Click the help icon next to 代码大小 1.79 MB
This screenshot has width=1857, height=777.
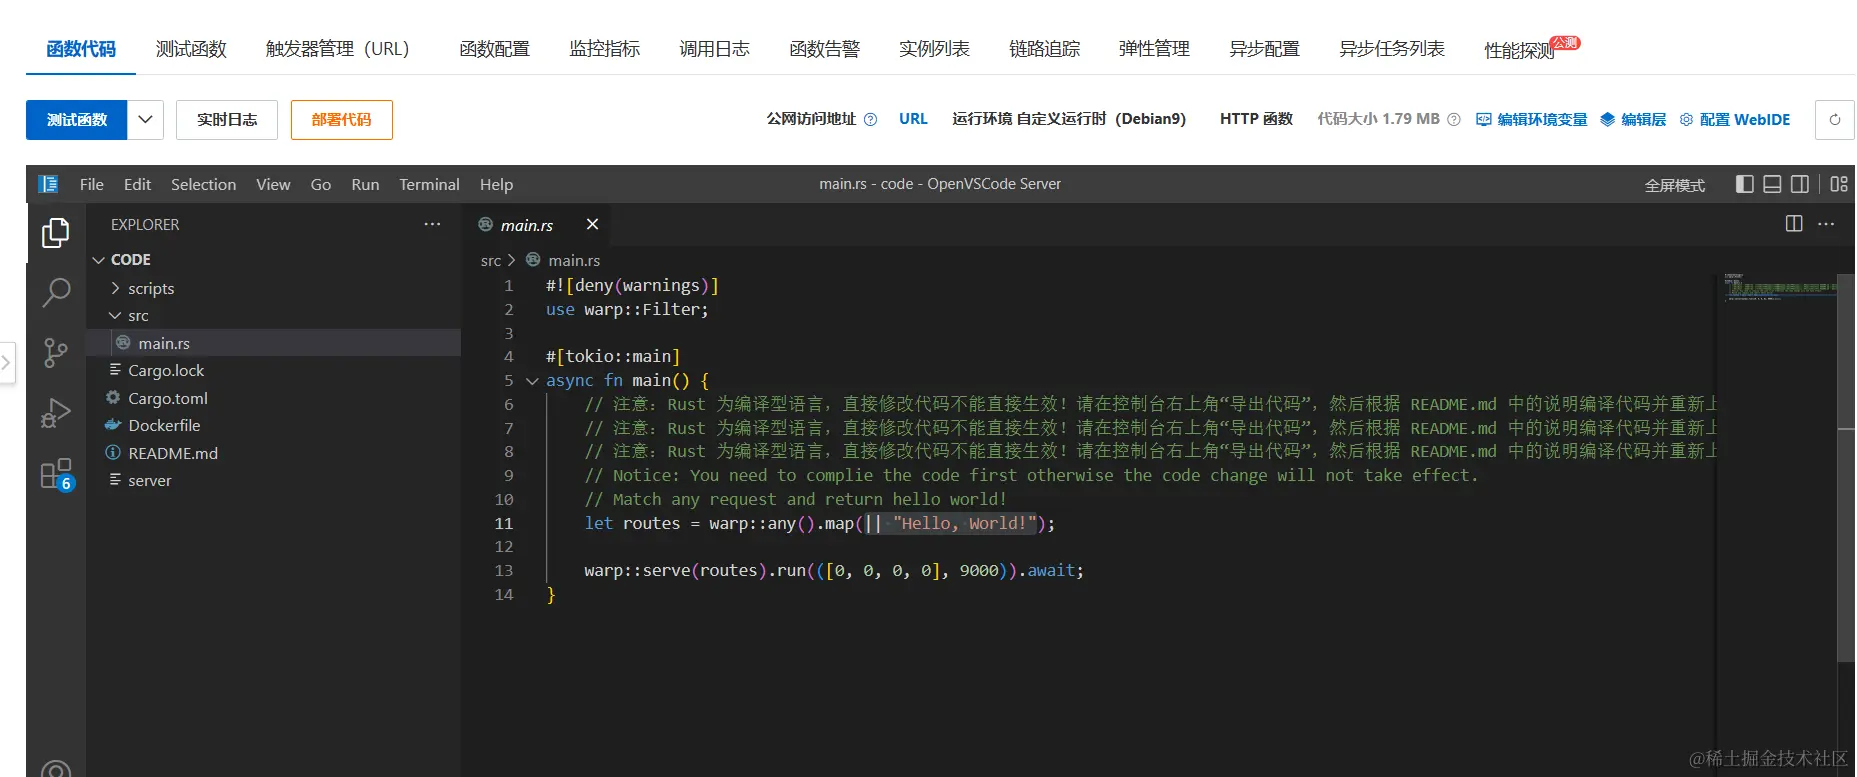tap(1454, 119)
